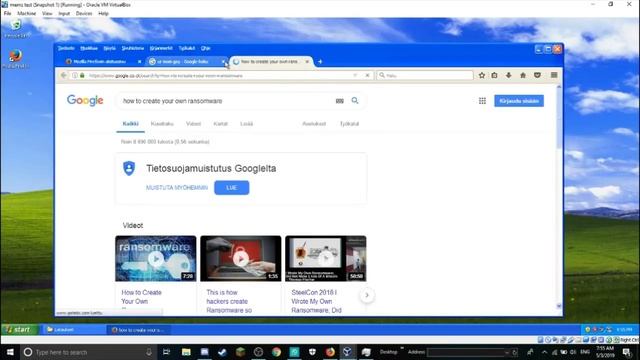This screenshot has width=640, height=360.
Task: Open the Google apps grid icon
Action: click(482, 101)
